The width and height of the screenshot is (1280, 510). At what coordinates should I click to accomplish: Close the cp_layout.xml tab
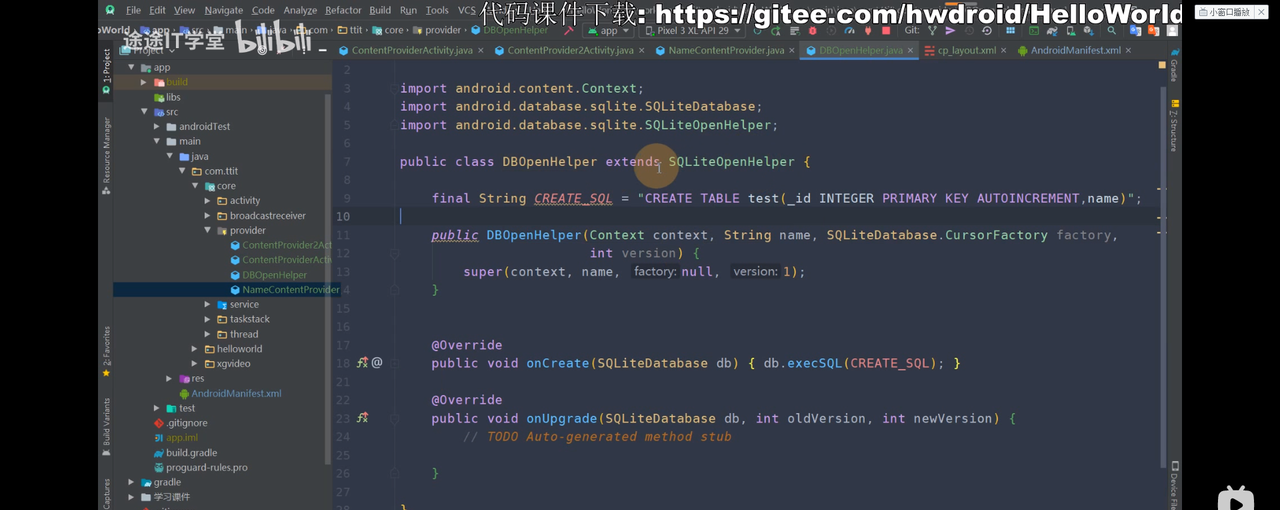(1005, 50)
